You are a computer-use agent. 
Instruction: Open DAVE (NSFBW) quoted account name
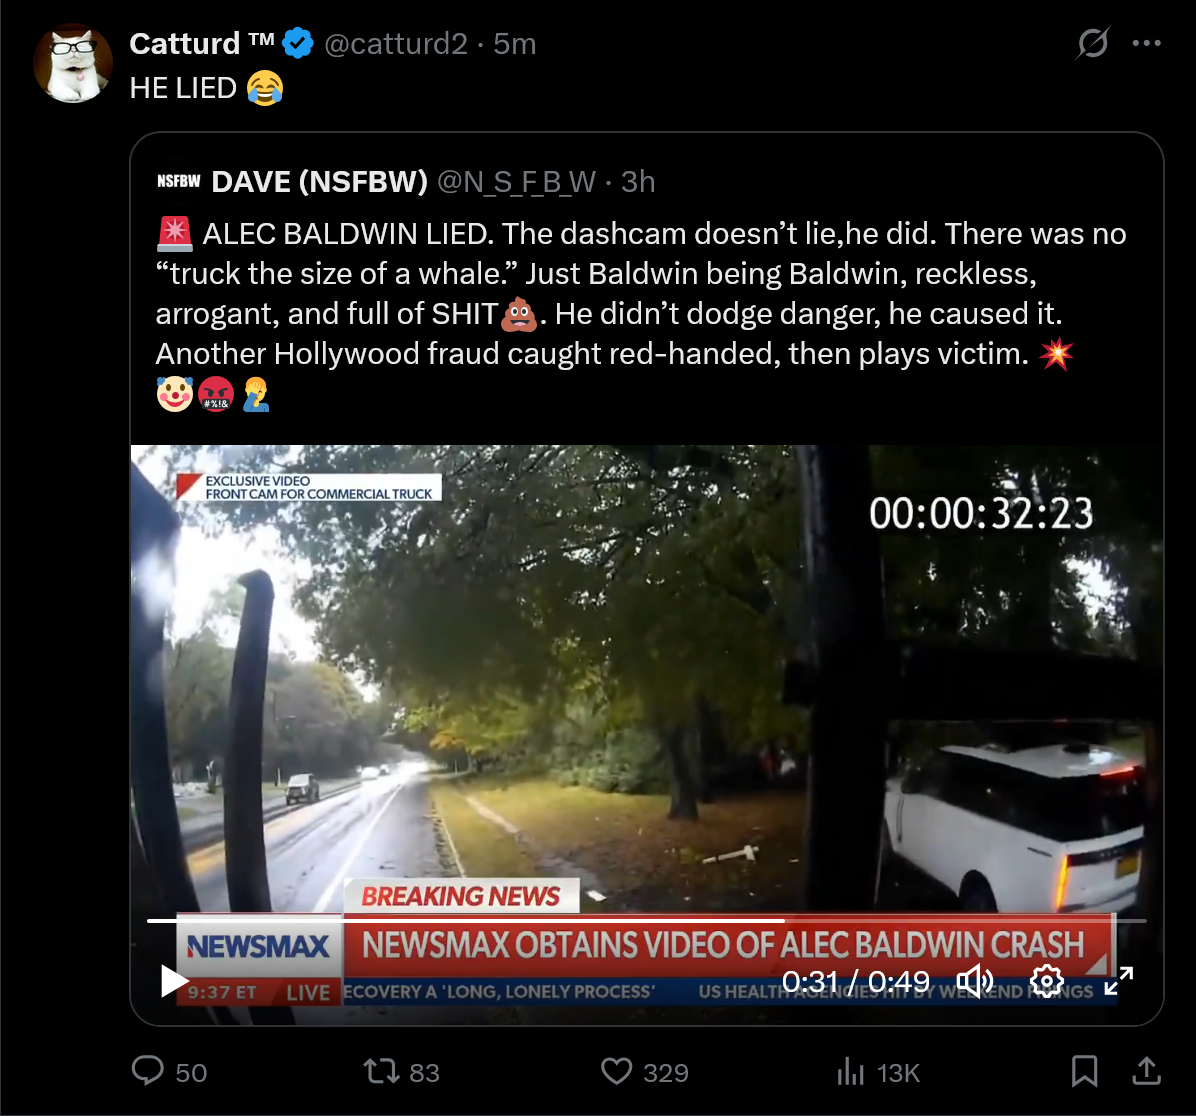point(320,182)
